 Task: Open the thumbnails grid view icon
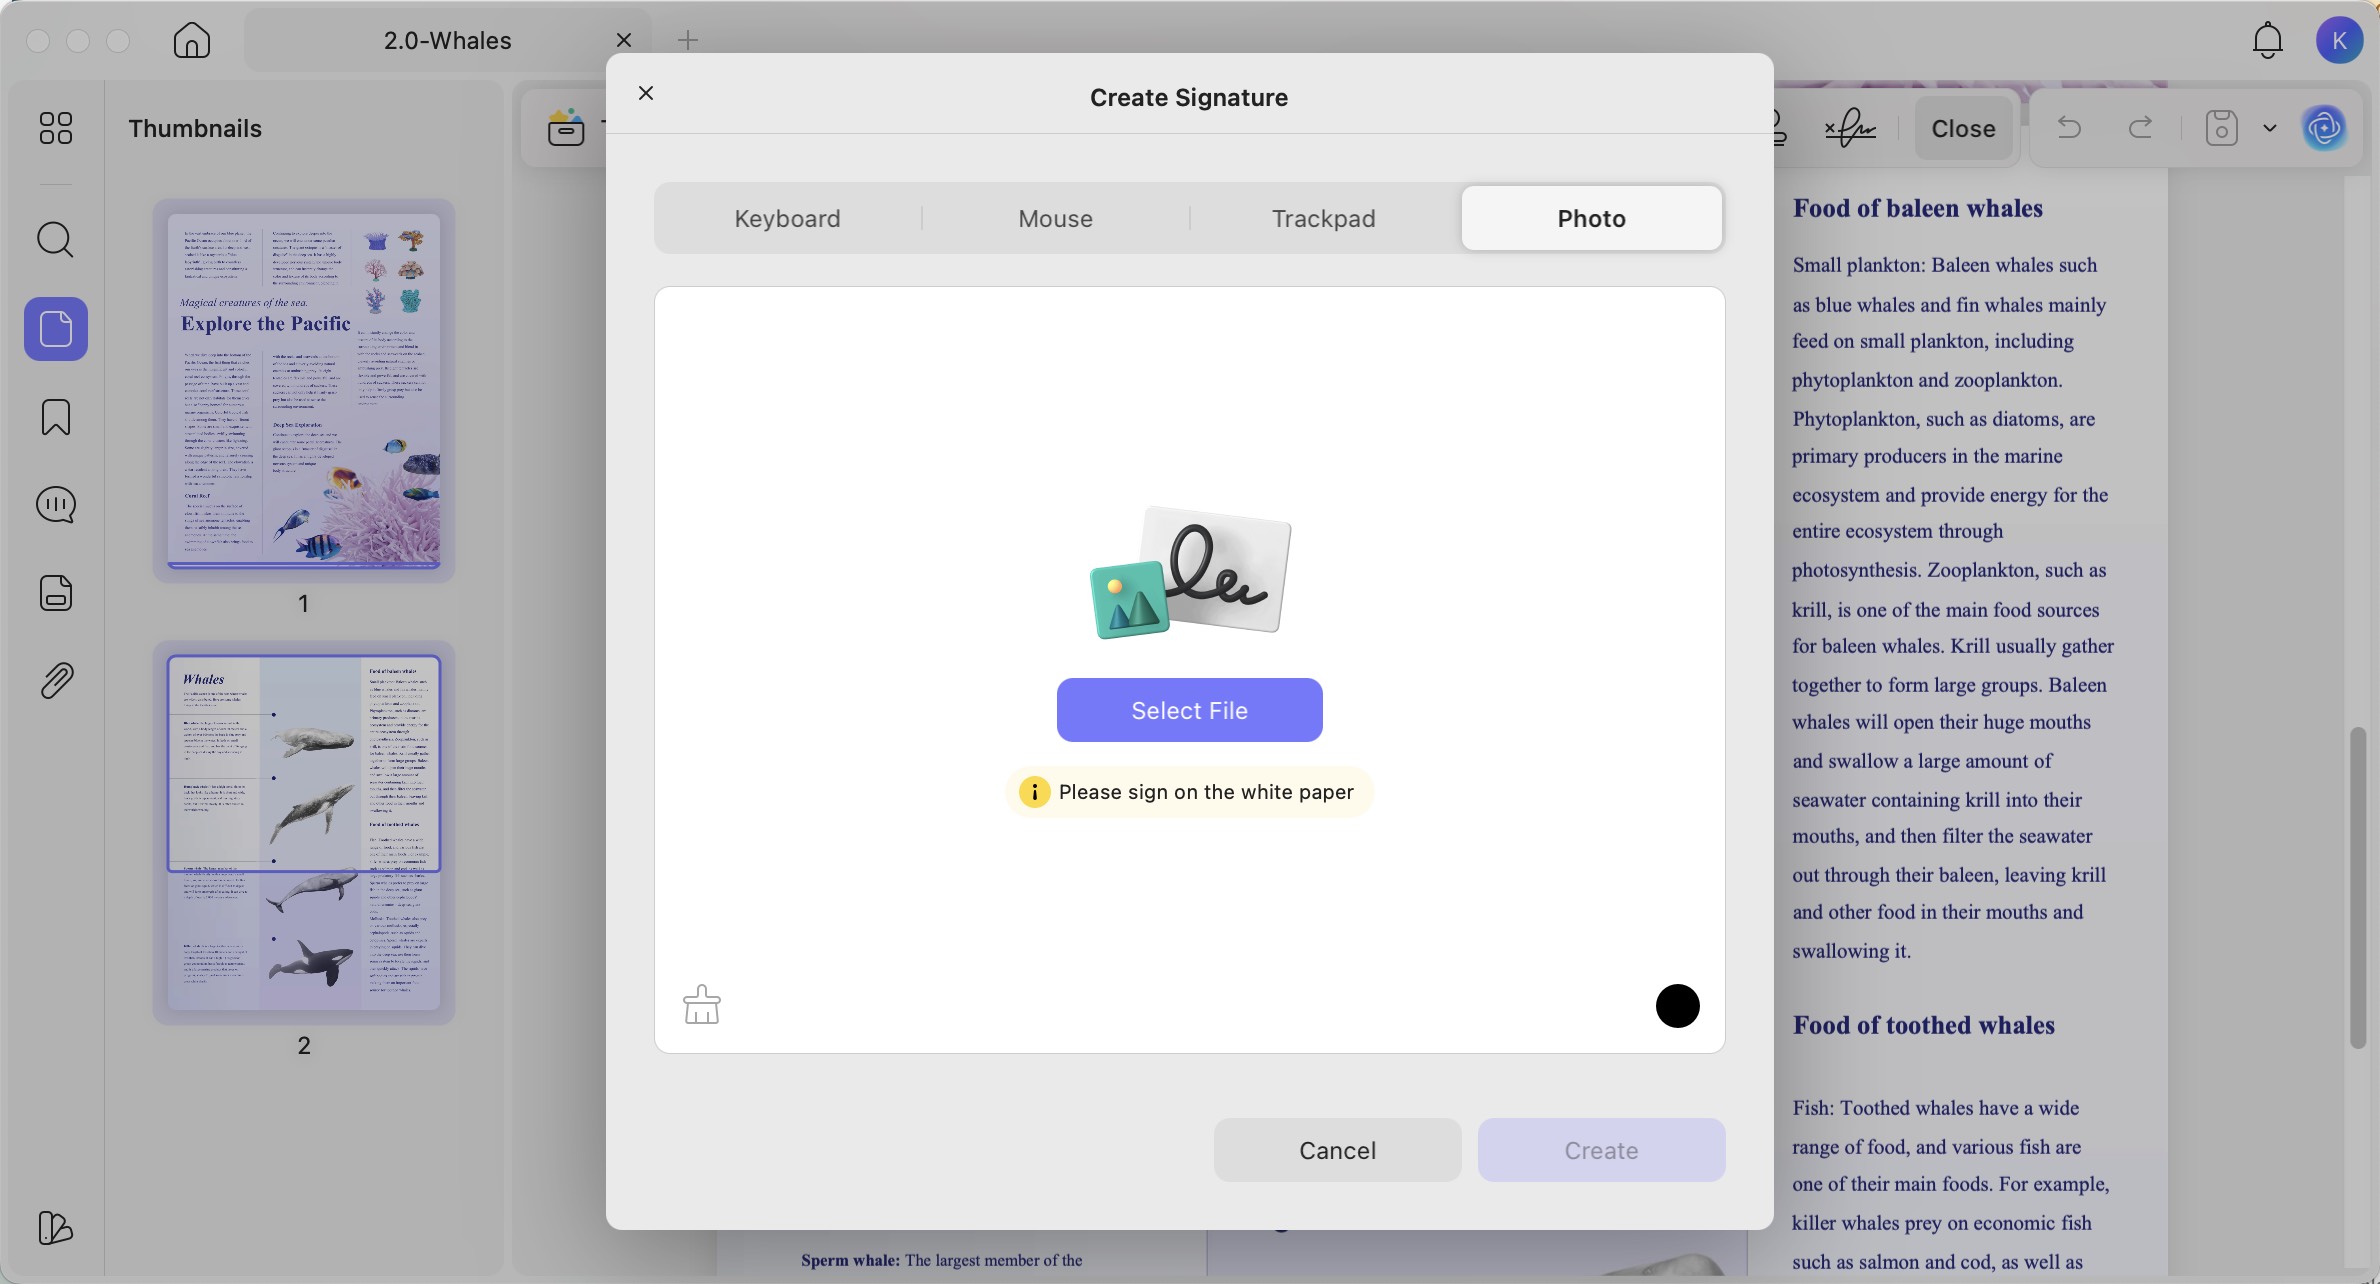[x=56, y=128]
